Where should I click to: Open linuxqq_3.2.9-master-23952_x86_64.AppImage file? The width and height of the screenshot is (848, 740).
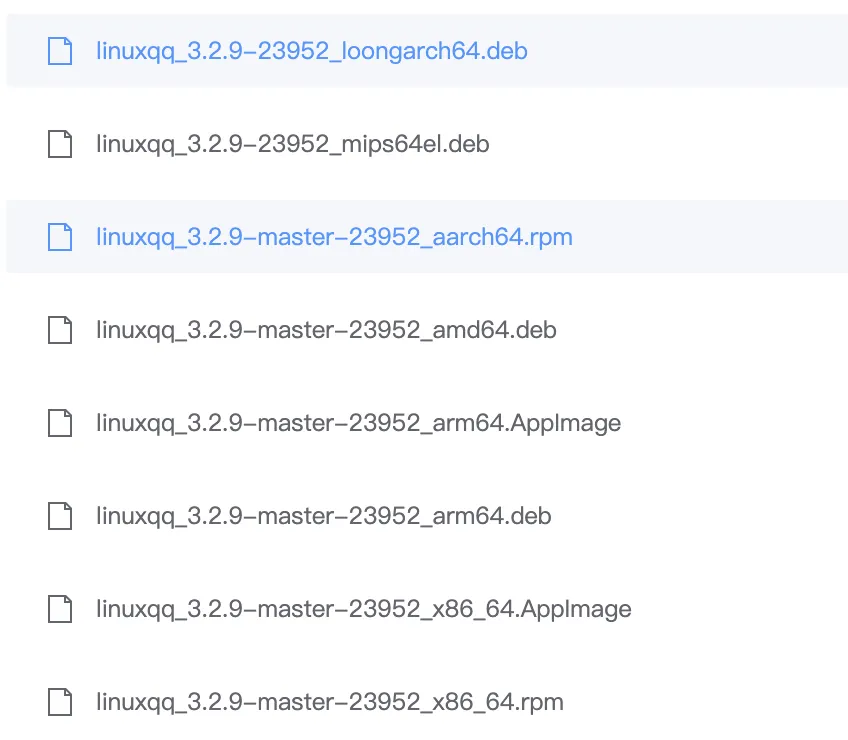pyautogui.click(x=363, y=610)
